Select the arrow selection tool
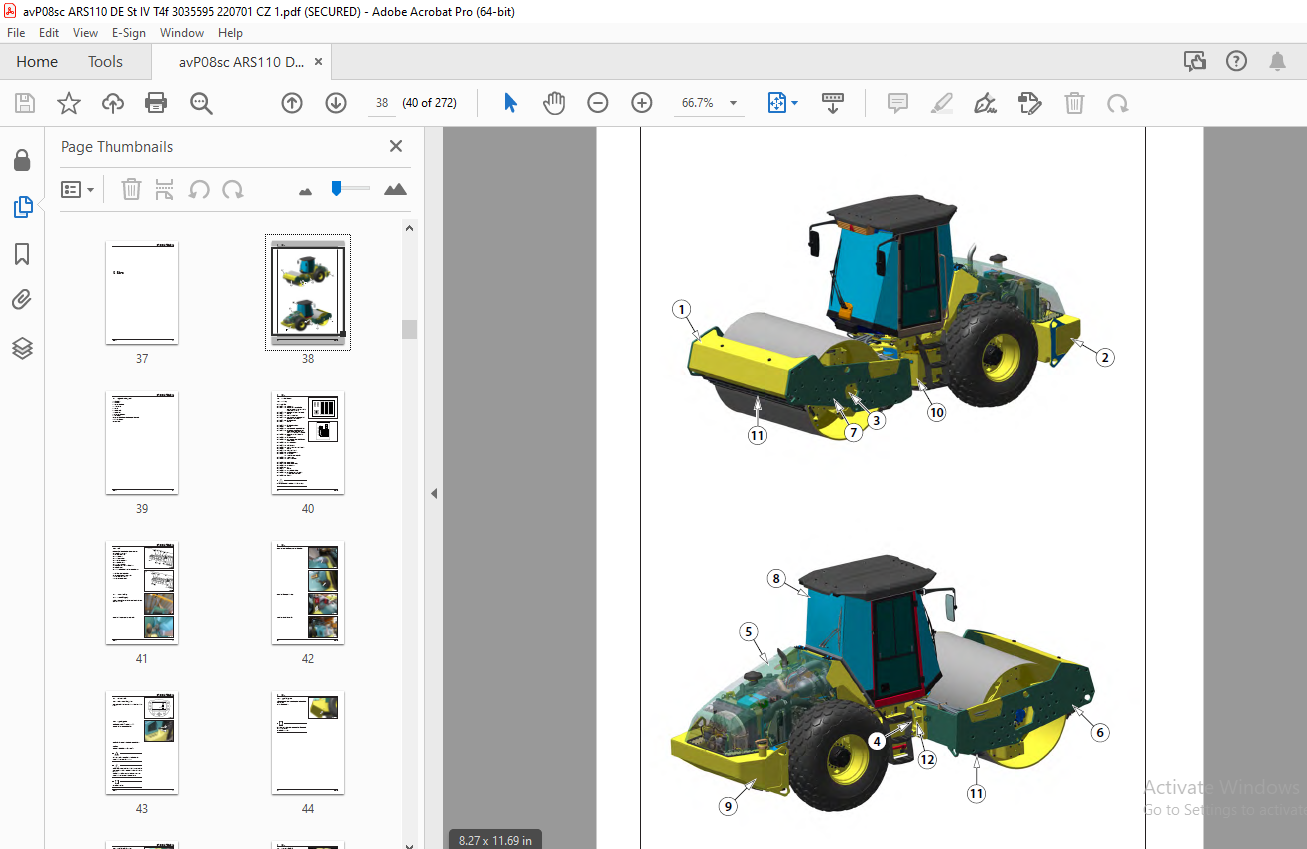 (x=511, y=103)
